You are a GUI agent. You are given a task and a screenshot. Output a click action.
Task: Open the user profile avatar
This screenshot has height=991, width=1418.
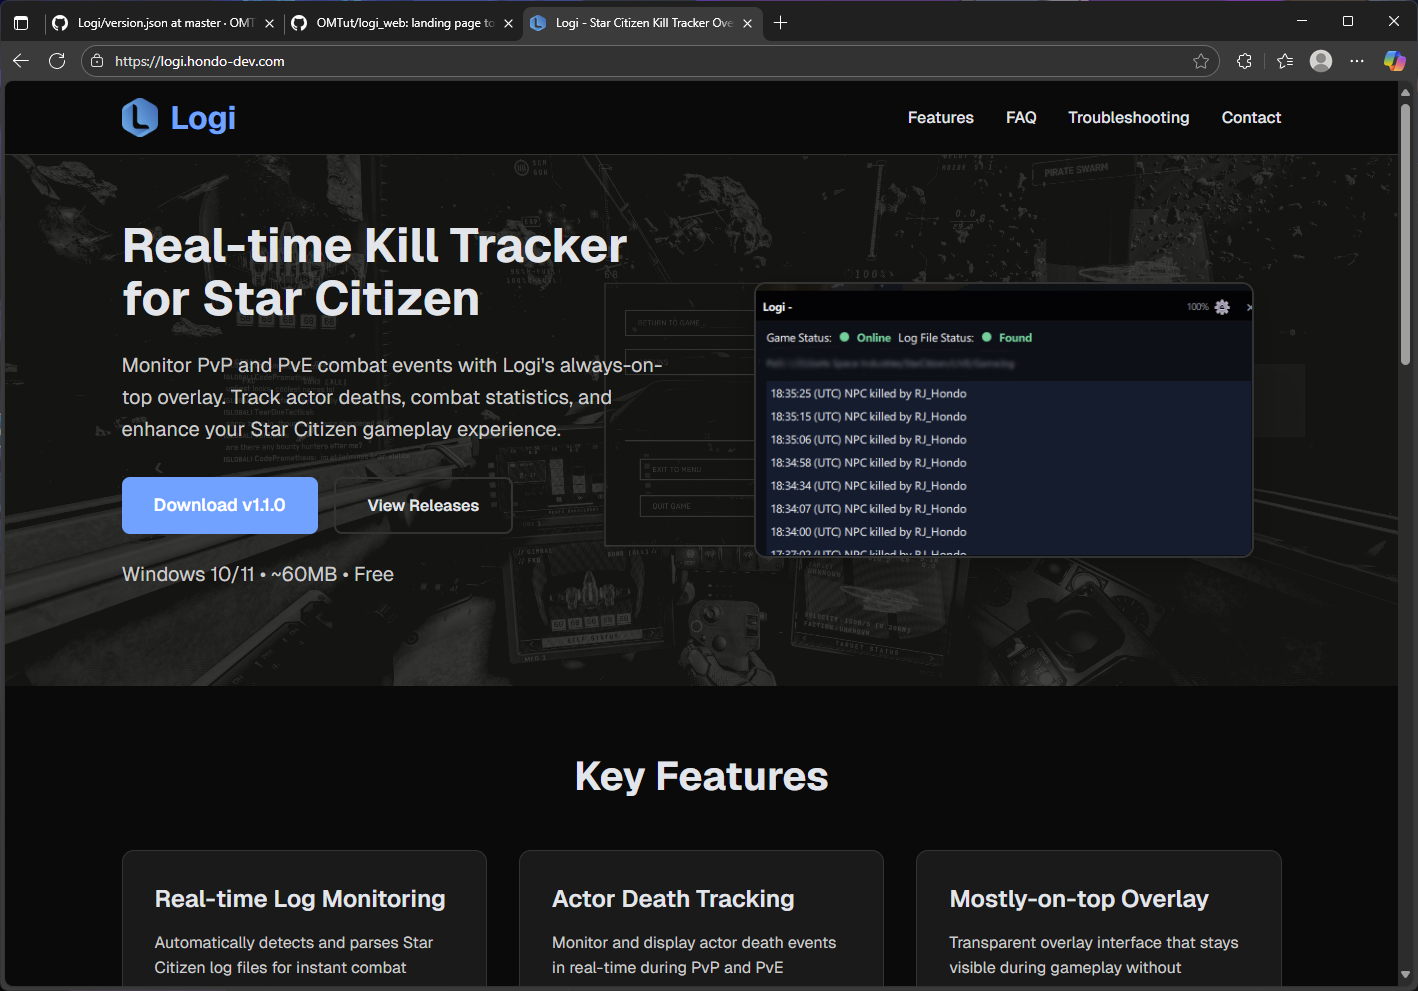click(1321, 61)
